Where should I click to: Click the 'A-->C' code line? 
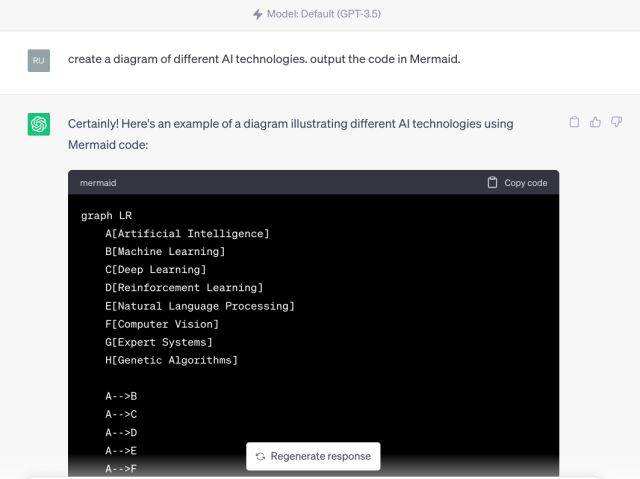pyautogui.click(x=121, y=415)
